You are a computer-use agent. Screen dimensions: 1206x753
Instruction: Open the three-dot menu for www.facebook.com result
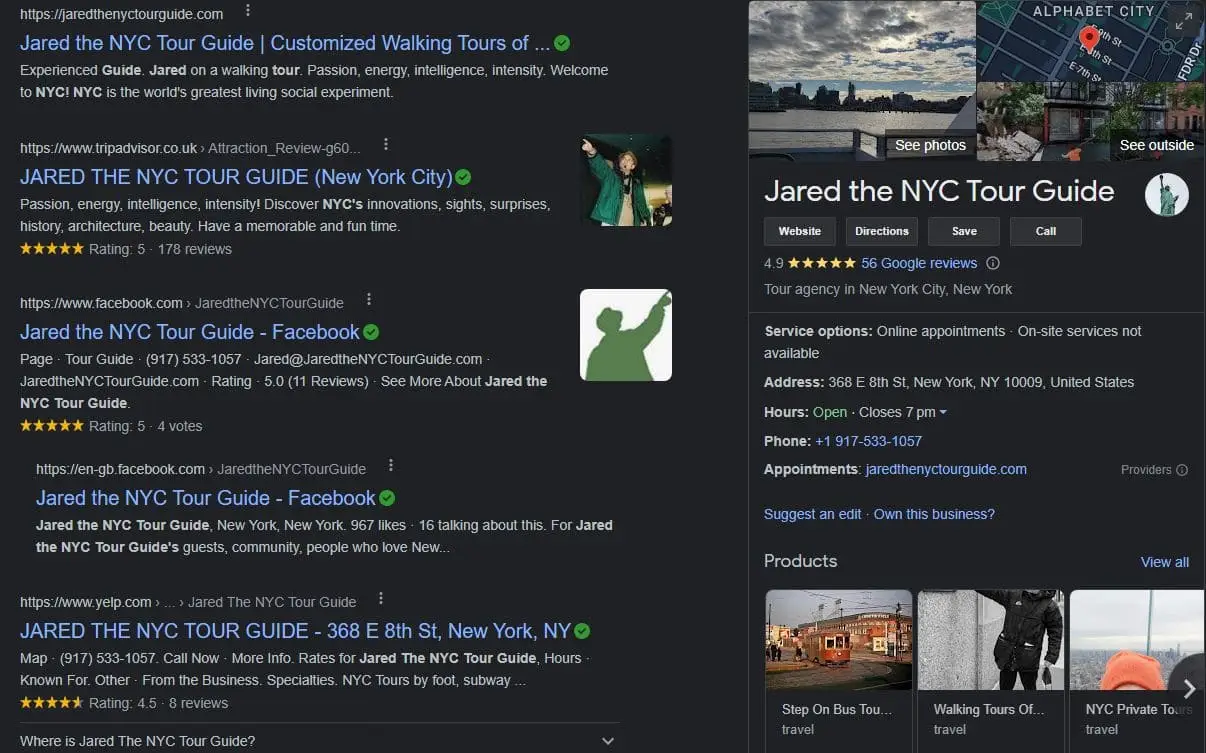(369, 300)
